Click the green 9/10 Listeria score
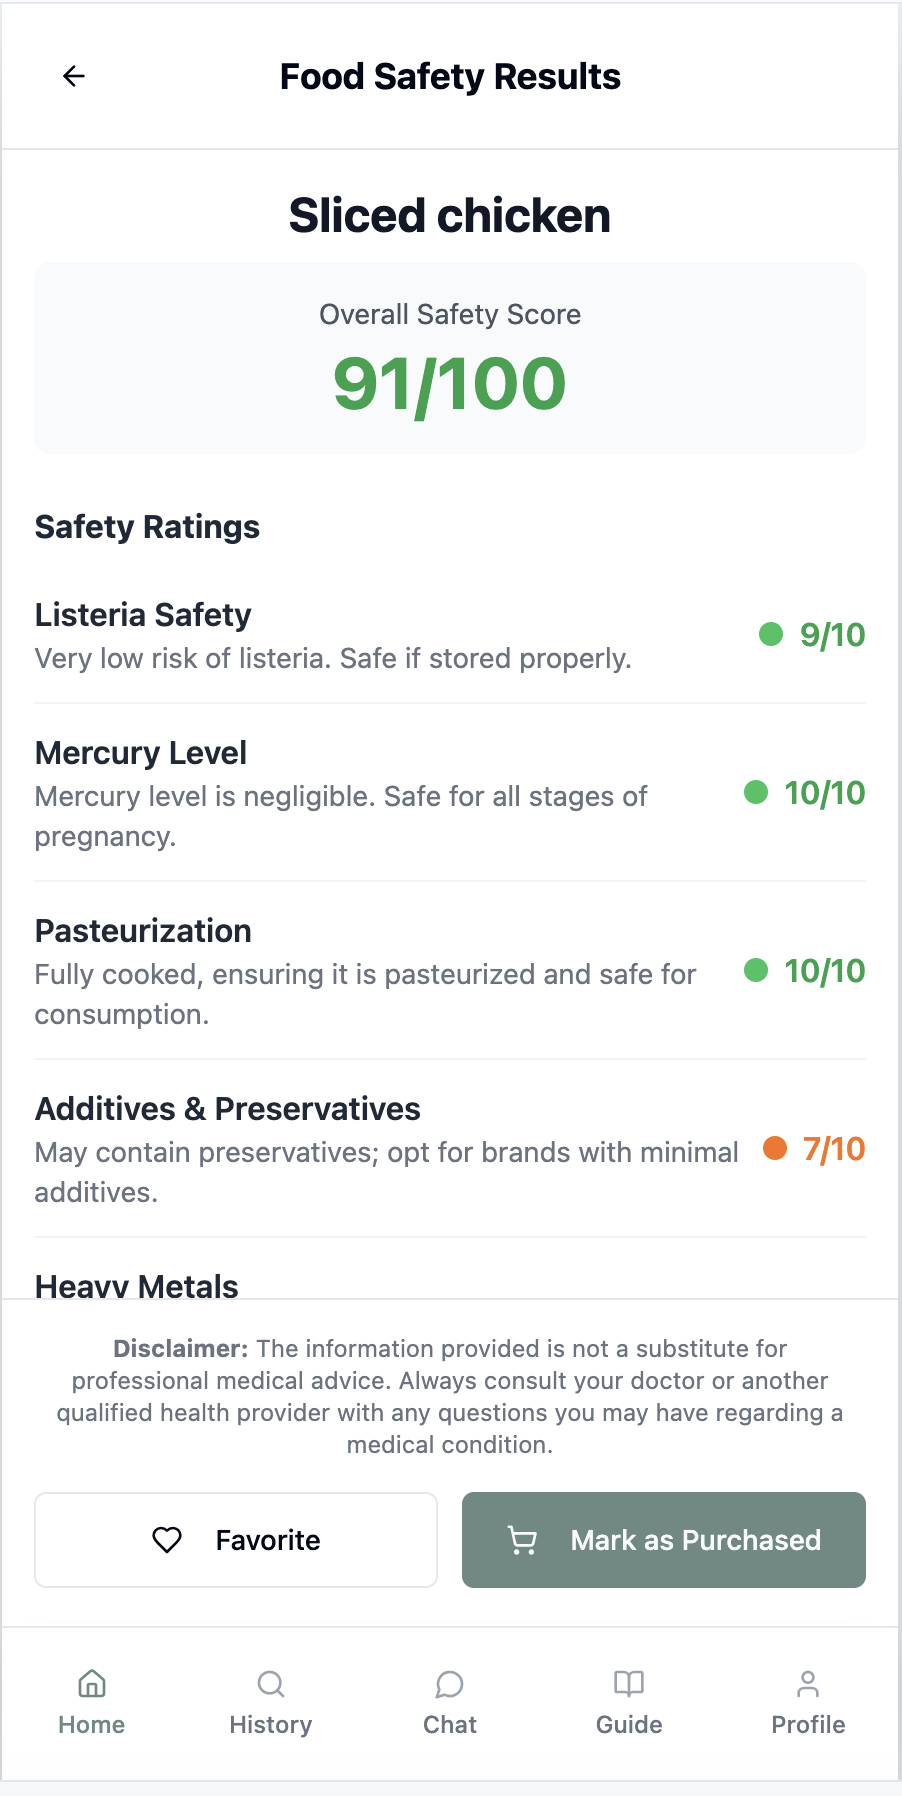Image resolution: width=902 pixels, height=1796 pixels. click(812, 635)
